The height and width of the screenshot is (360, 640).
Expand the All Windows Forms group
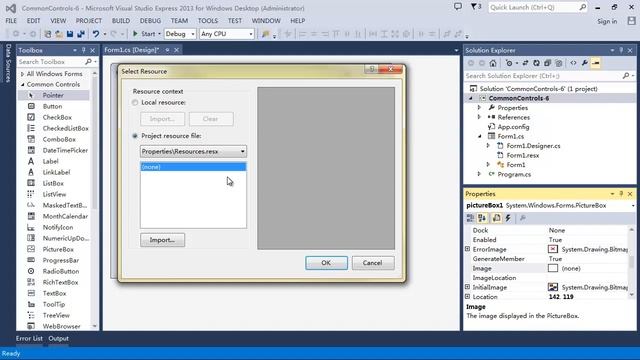[22, 74]
